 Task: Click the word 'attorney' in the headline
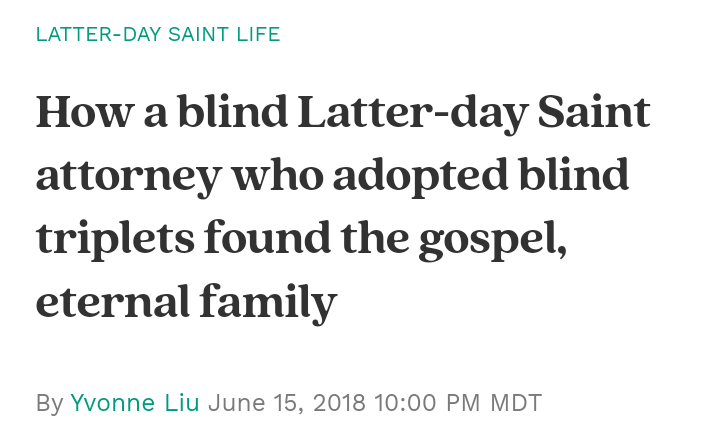[127, 176]
